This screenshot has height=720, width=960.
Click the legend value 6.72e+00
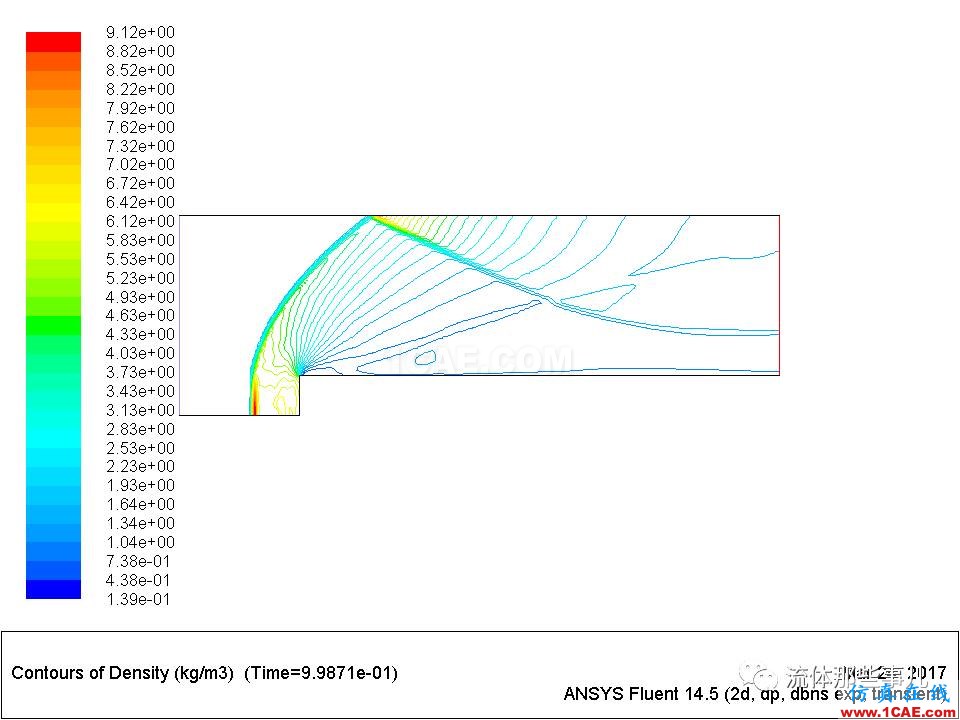(140, 183)
